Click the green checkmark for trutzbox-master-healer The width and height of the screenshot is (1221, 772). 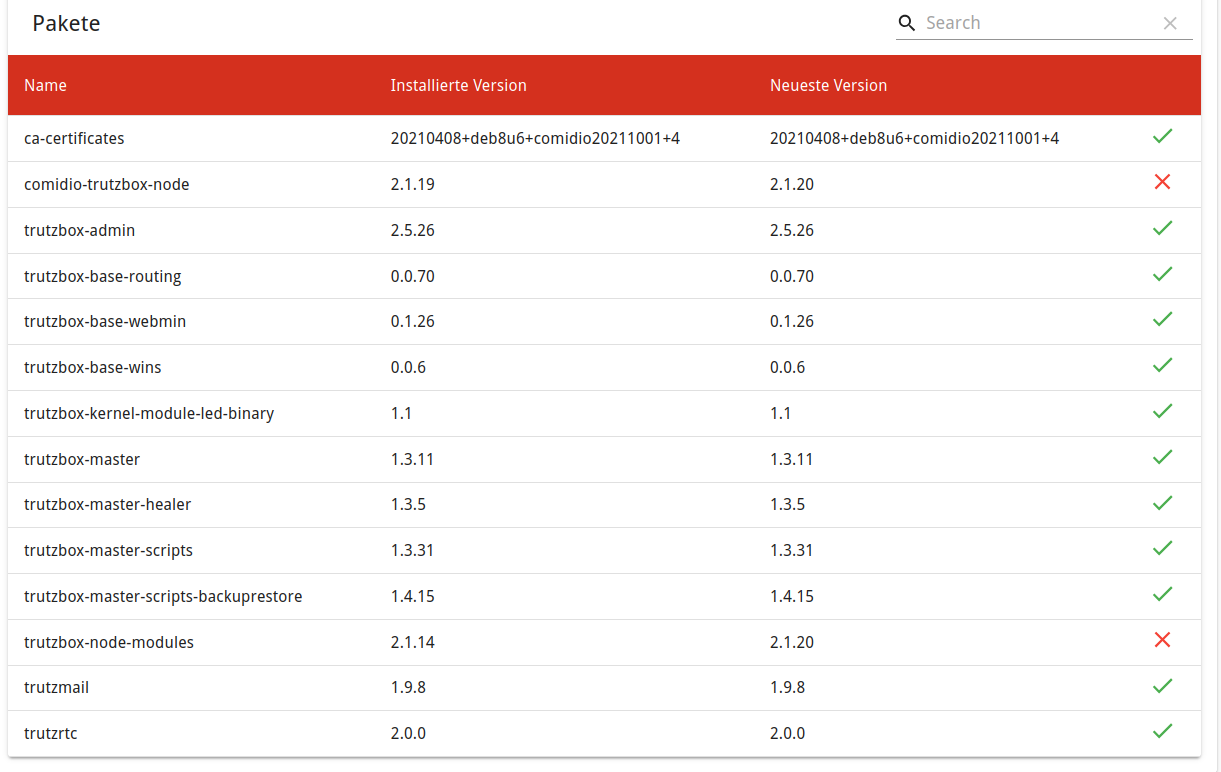[1162, 503]
